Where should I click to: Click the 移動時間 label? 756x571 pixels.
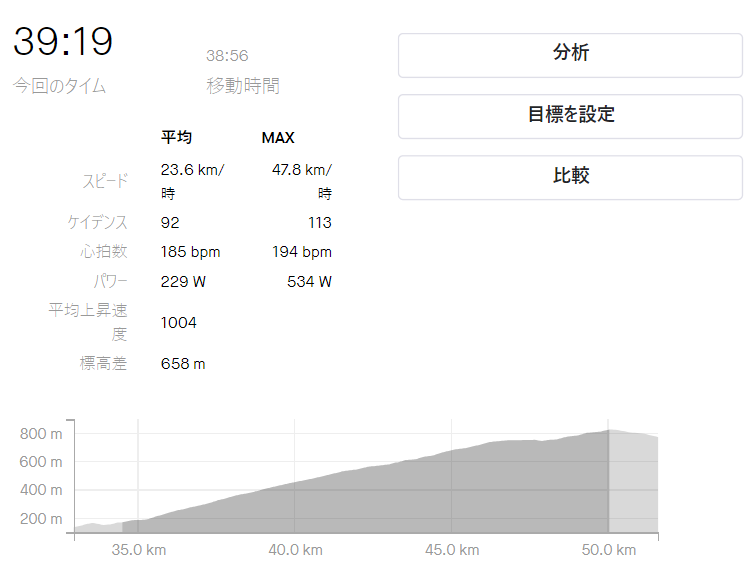click(x=243, y=86)
